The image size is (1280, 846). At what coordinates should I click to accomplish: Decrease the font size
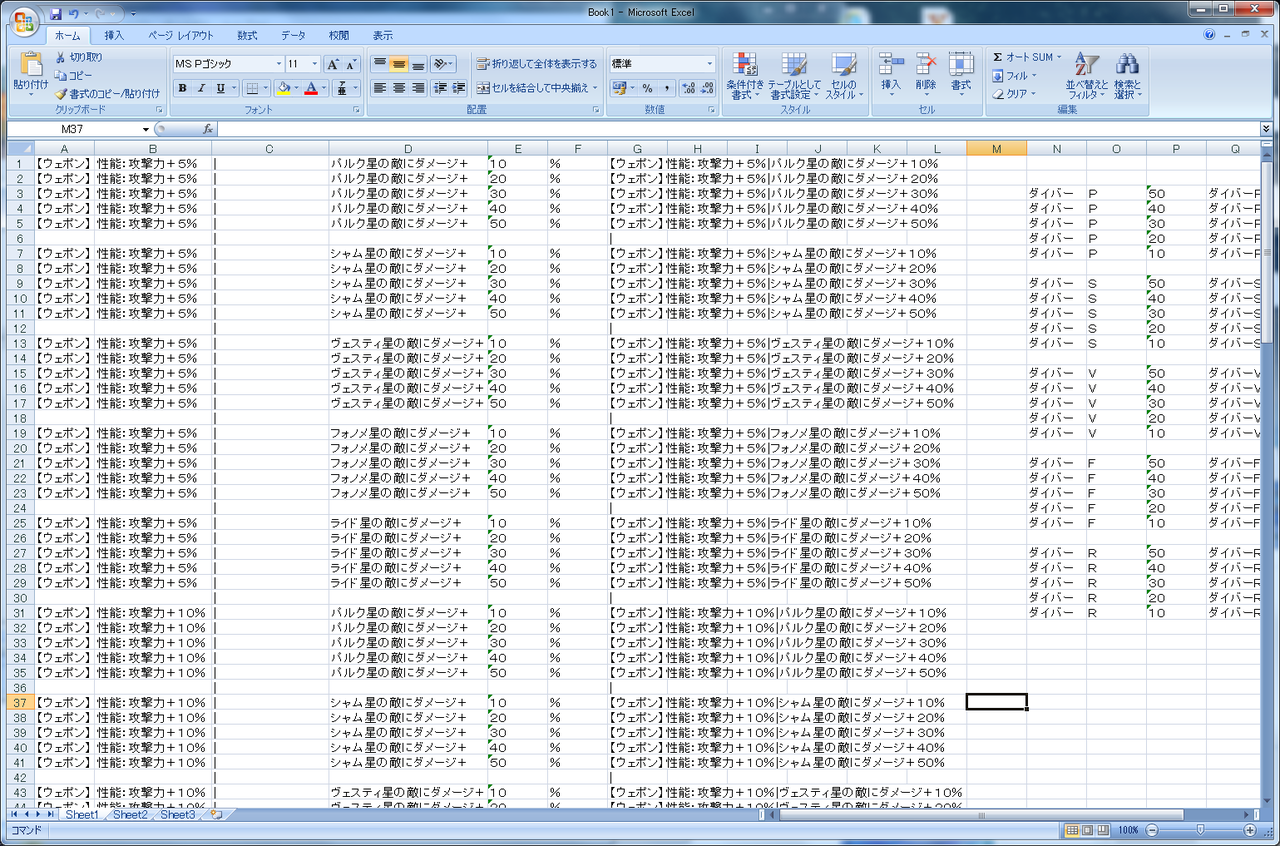tap(353, 64)
